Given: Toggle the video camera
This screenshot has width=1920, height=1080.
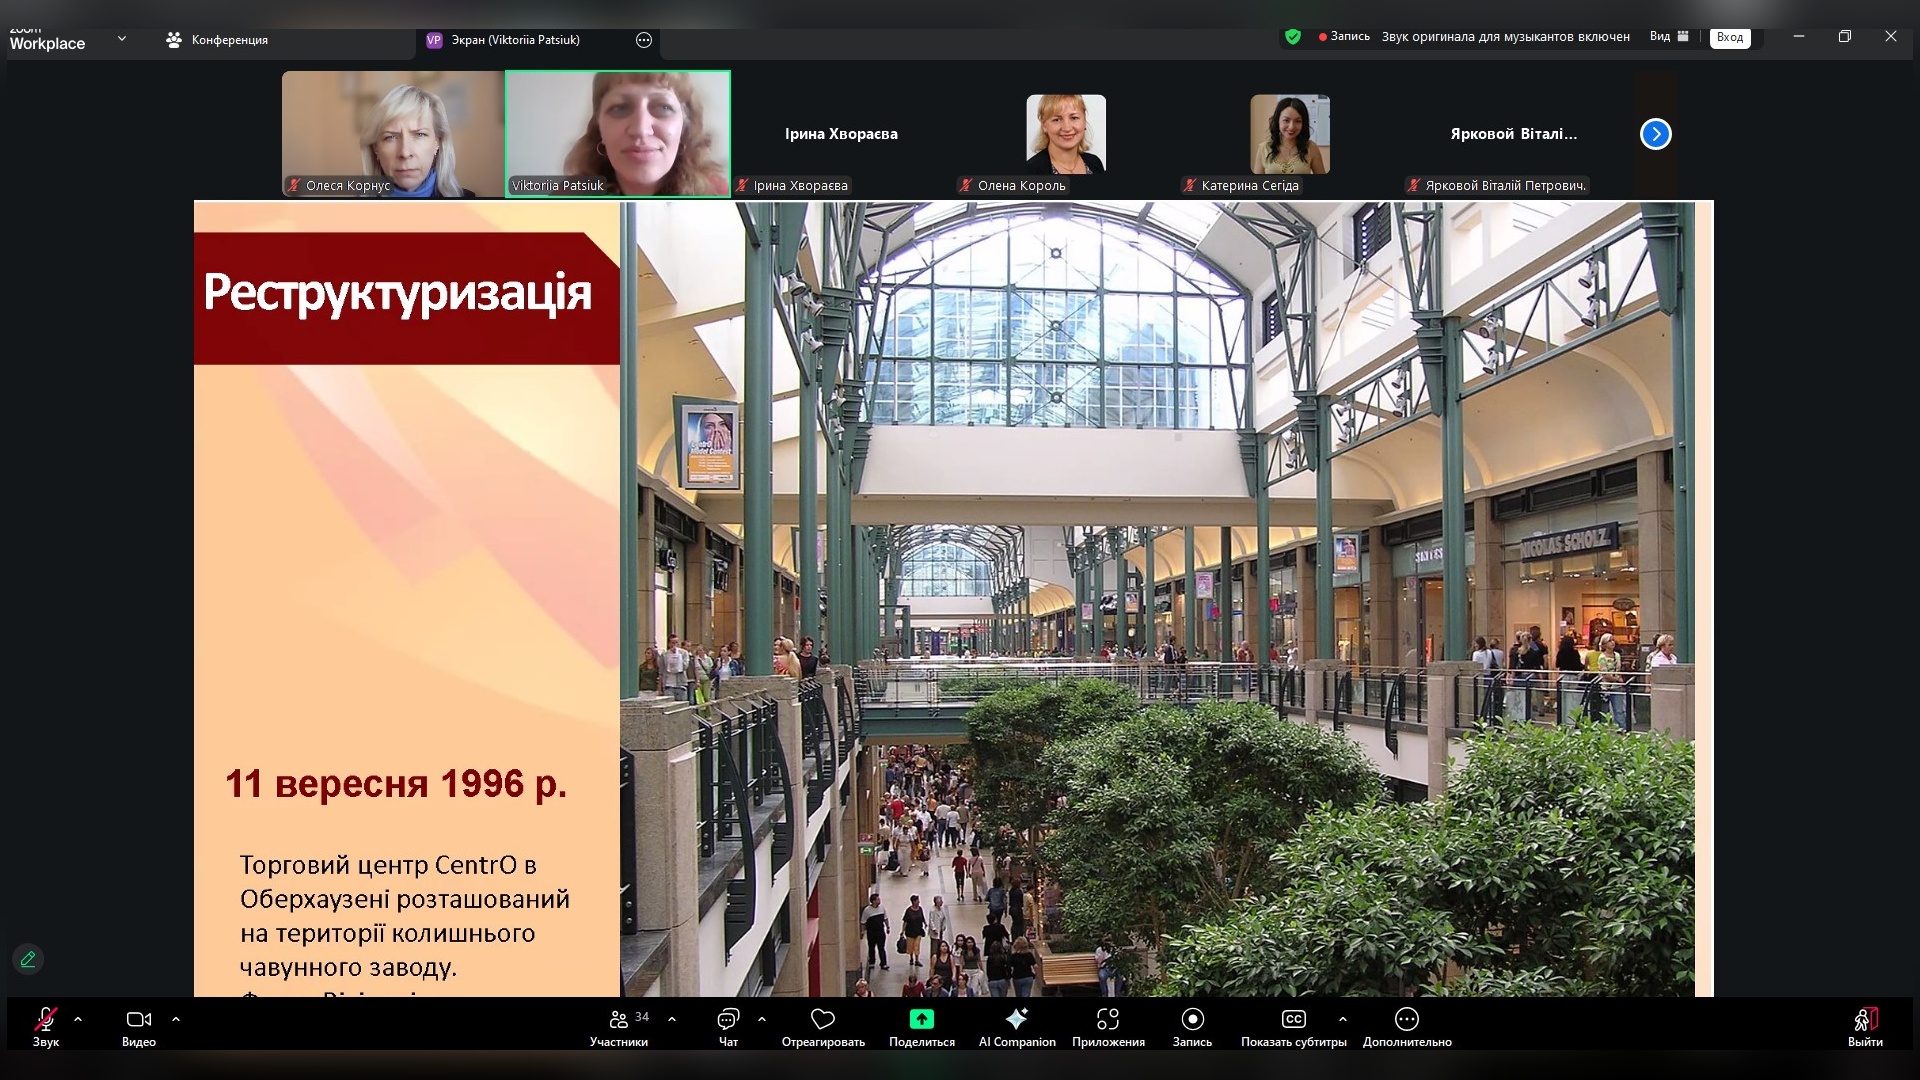Looking at the screenshot, I should [138, 1020].
